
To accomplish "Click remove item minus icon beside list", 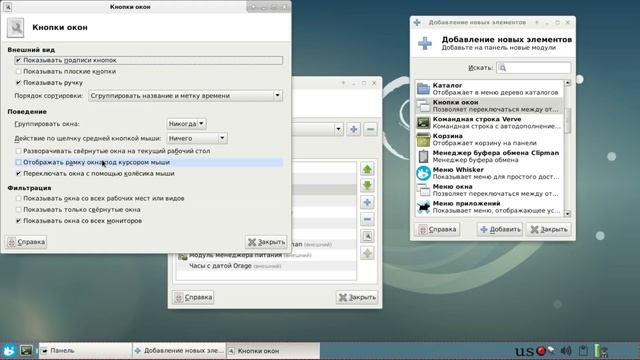I will pos(367,219).
